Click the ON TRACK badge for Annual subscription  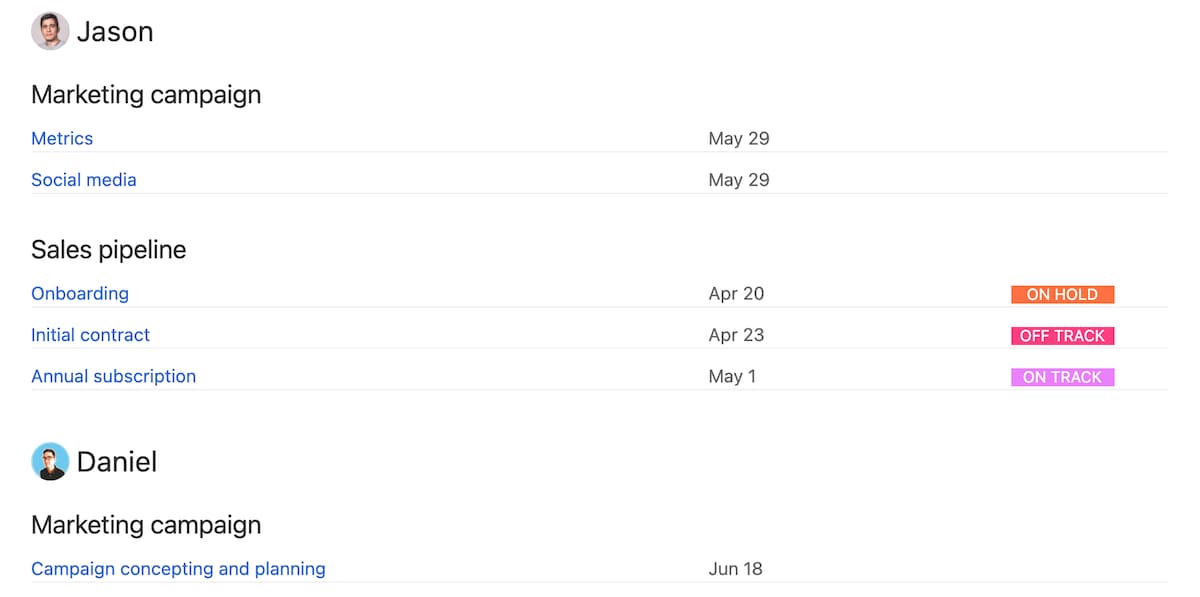[x=1062, y=376]
